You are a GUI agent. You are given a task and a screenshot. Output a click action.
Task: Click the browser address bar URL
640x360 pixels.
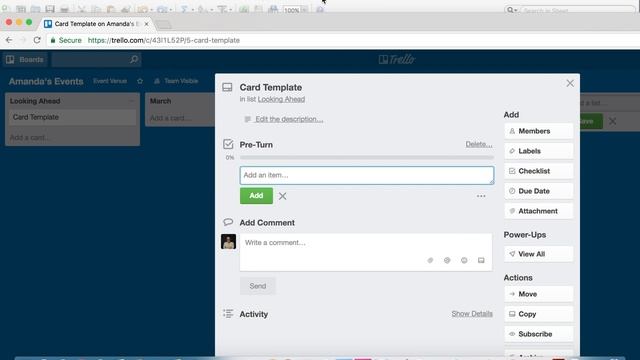164,40
